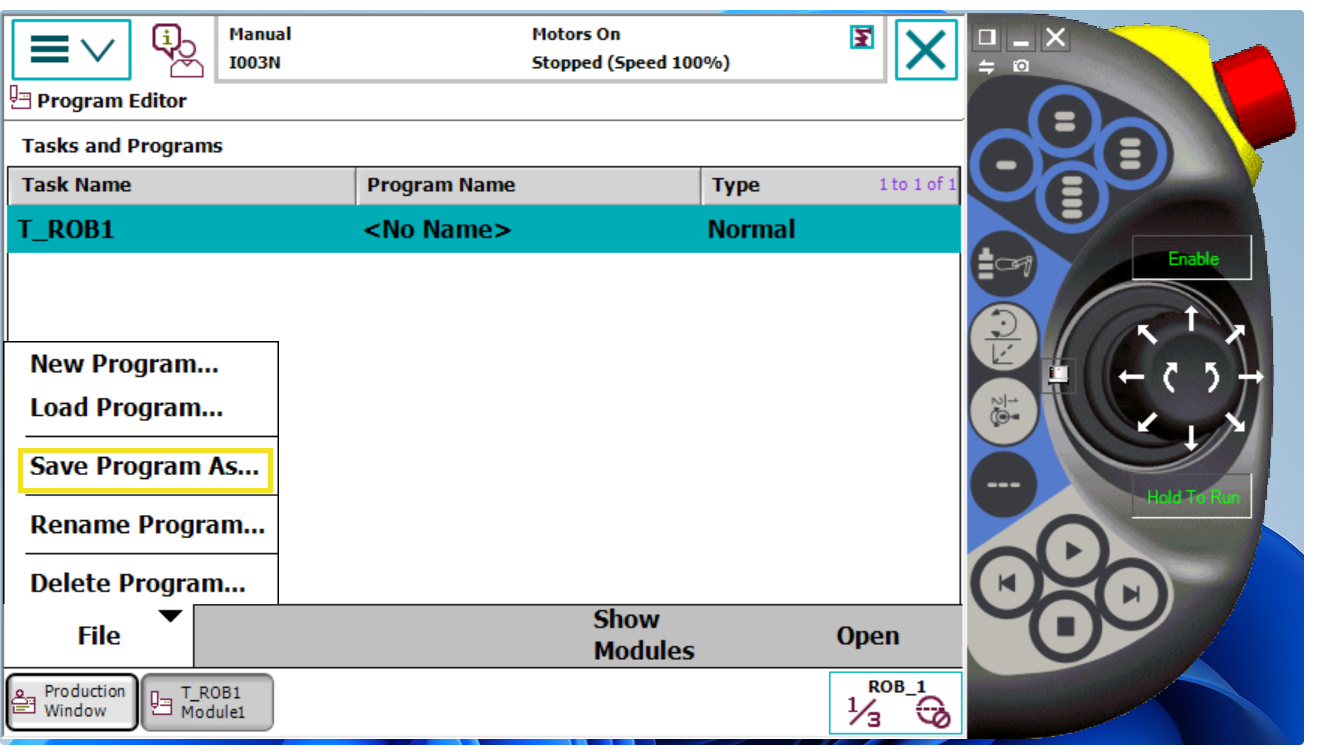Toggle the Hold To Run button
Image resolution: width=1324 pixels, height=755 pixels.
[1192, 497]
